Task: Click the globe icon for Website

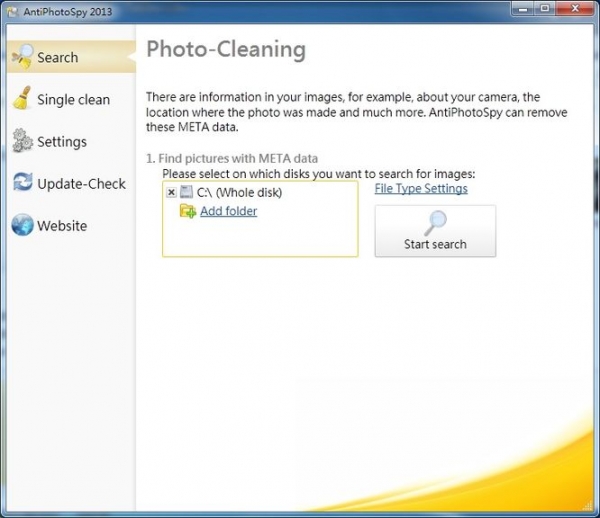Action: 22,225
